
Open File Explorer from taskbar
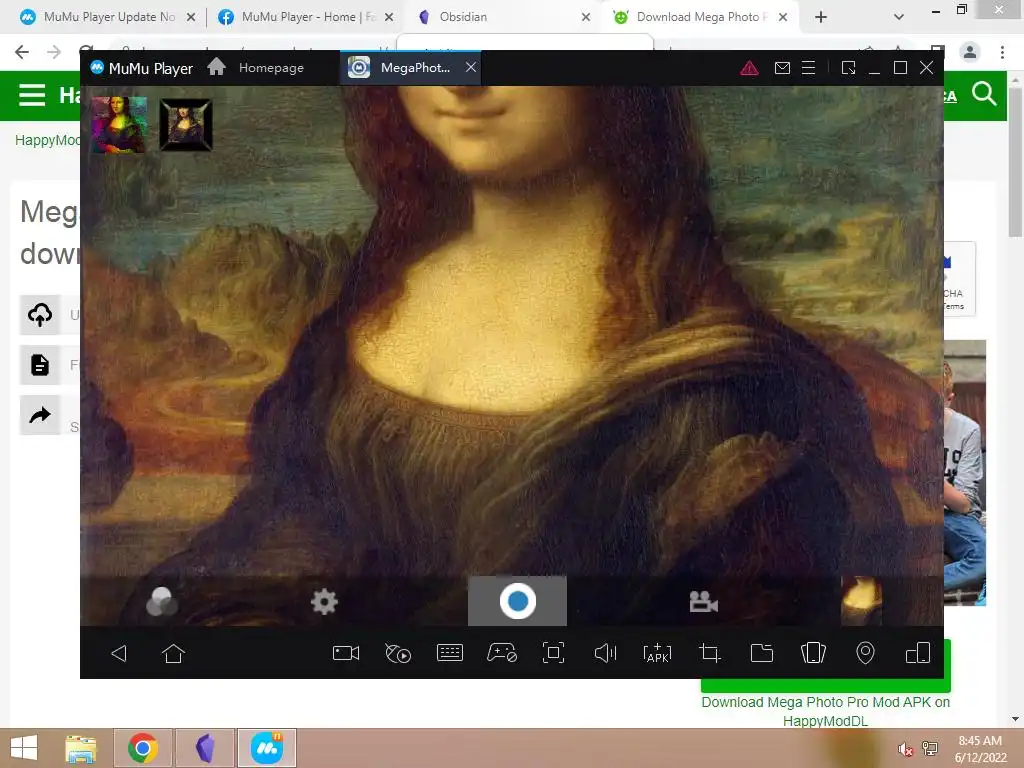pyautogui.click(x=81, y=748)
